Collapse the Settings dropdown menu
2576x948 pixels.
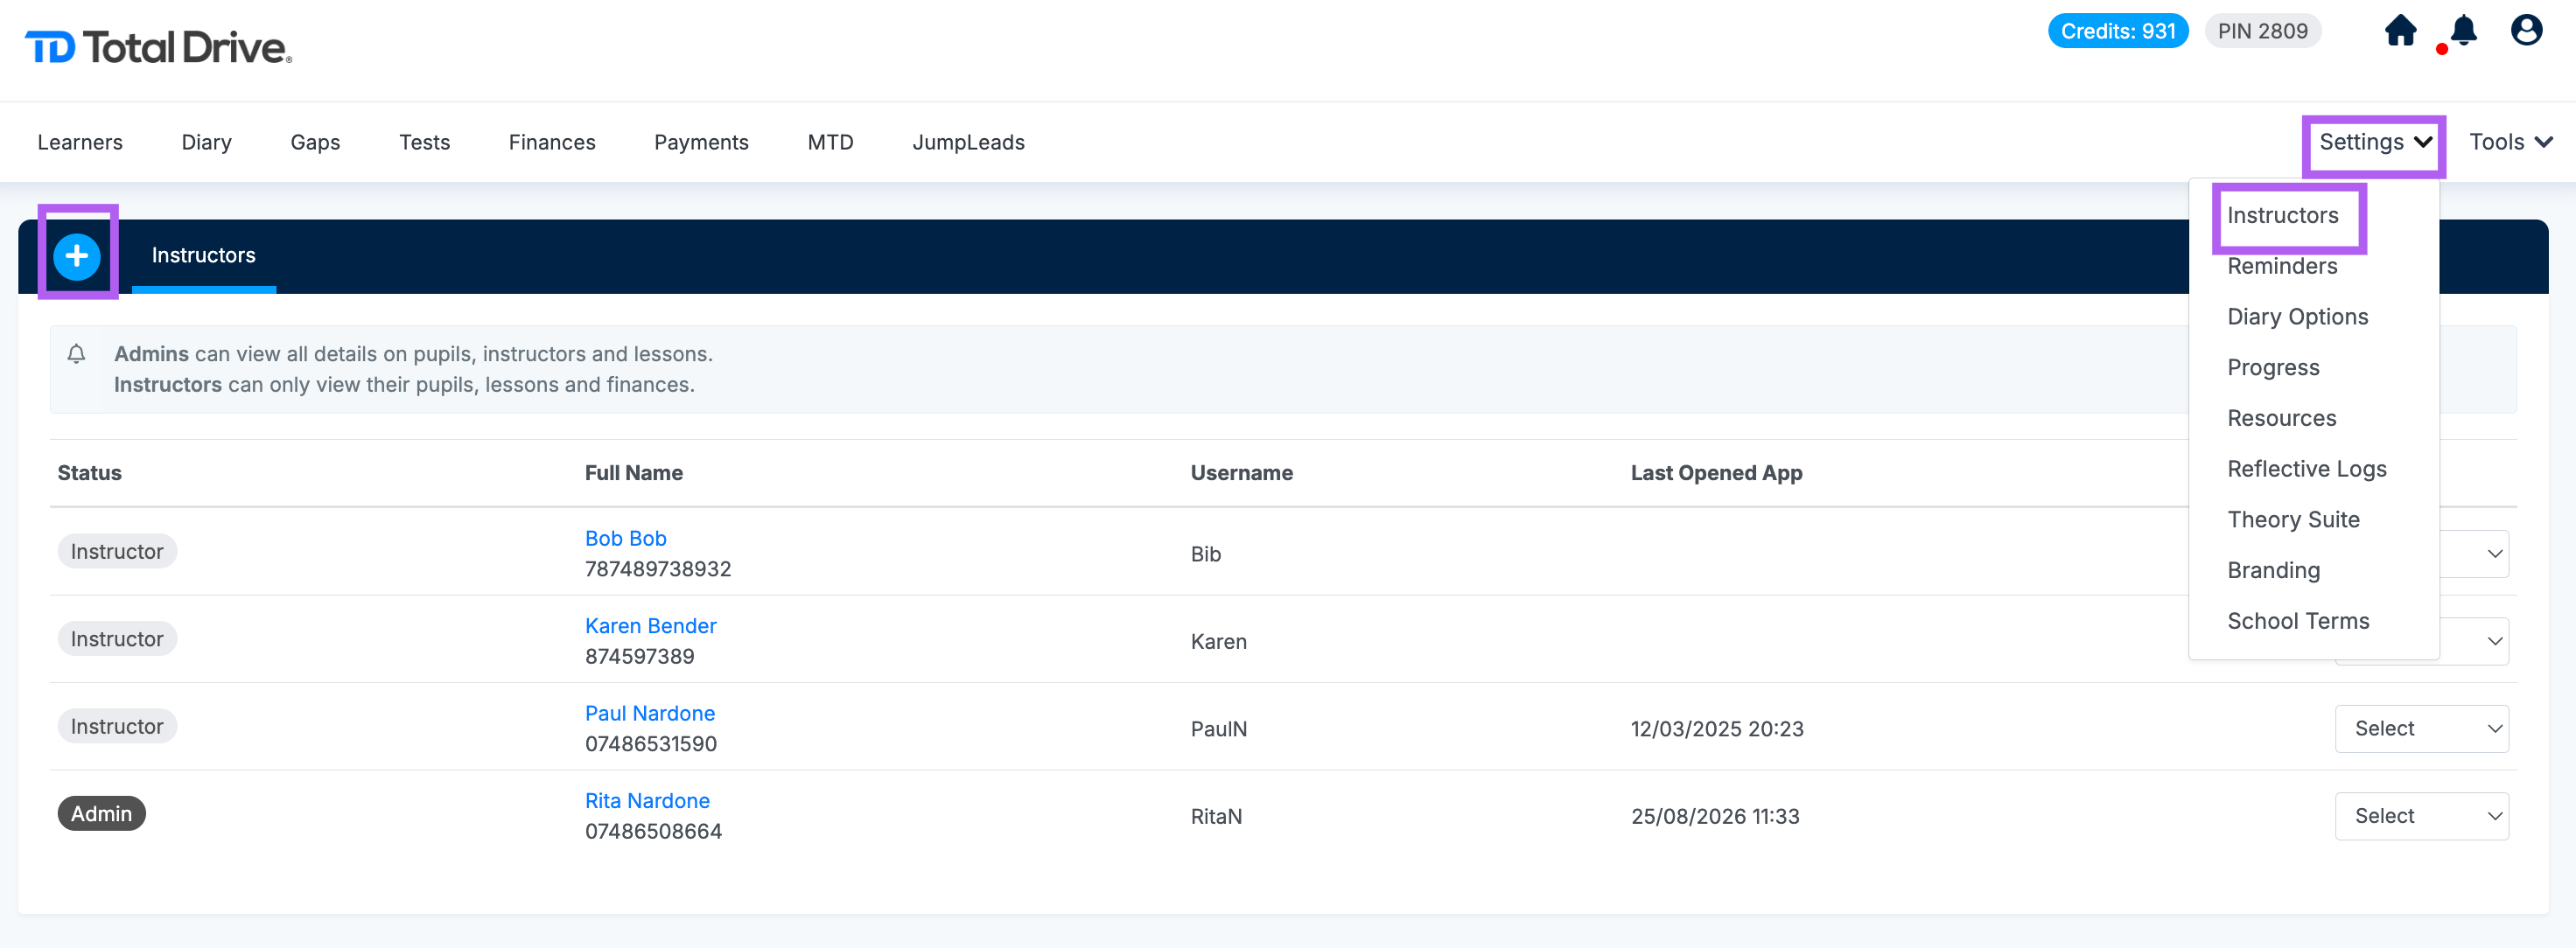point(2375,142)
